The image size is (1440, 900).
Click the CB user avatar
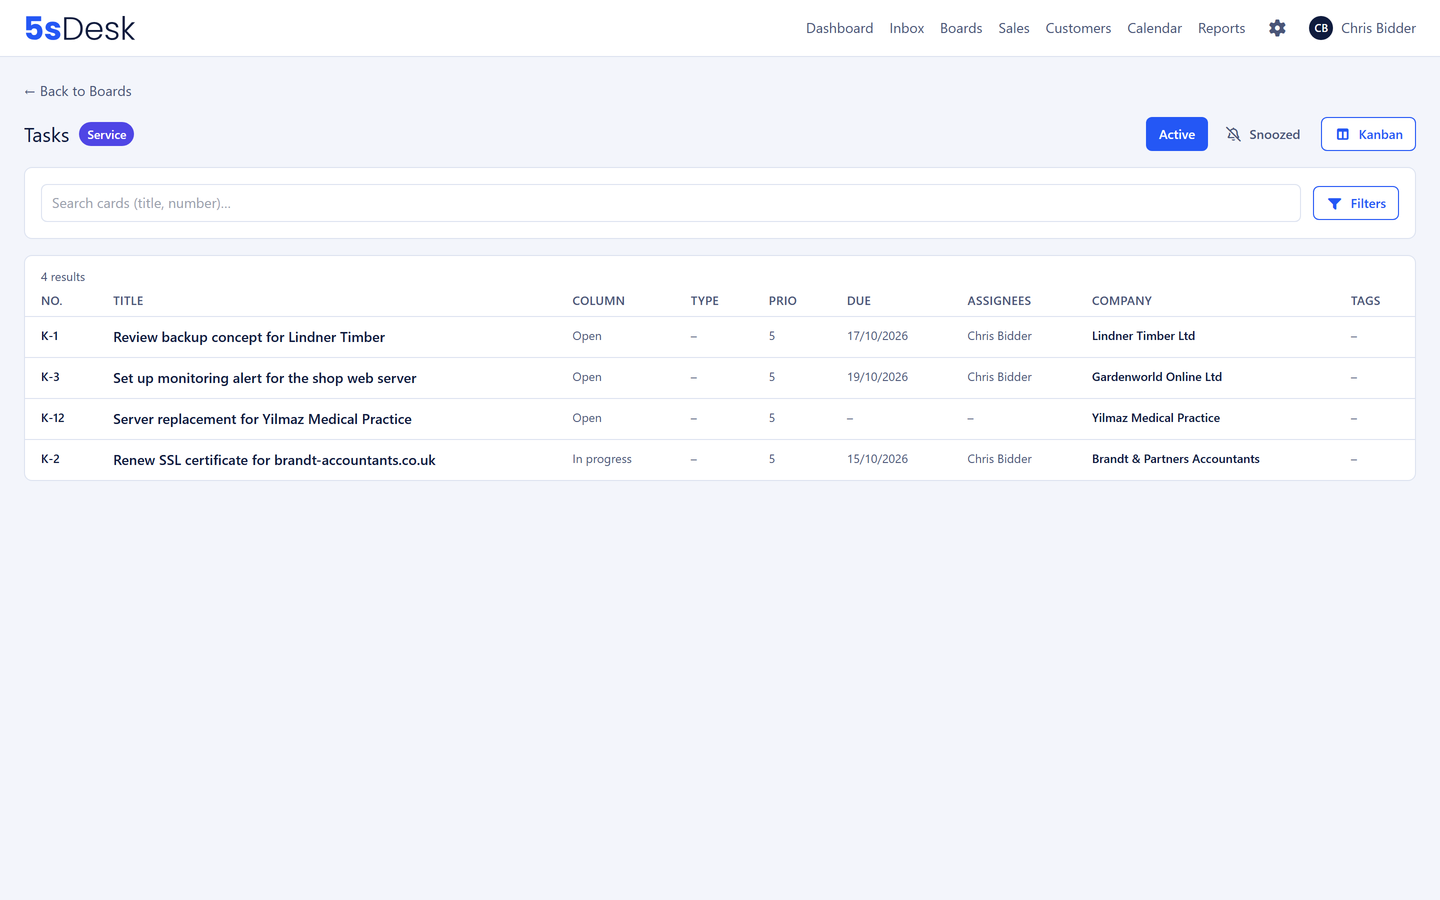click(1321, 28)
